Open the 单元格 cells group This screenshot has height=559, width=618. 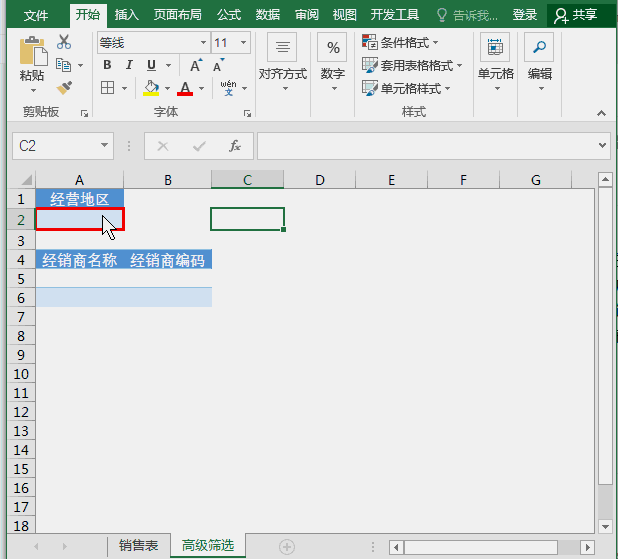pos(495,62)
